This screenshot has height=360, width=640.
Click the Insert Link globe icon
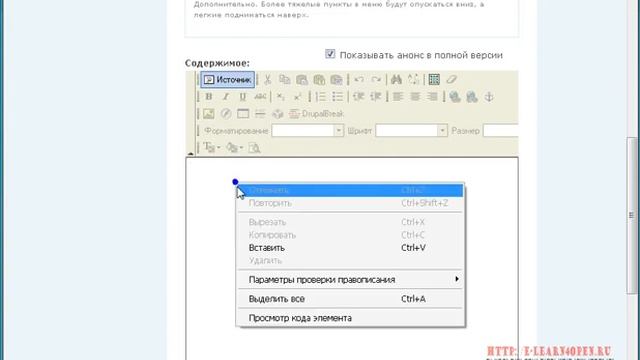455,97
